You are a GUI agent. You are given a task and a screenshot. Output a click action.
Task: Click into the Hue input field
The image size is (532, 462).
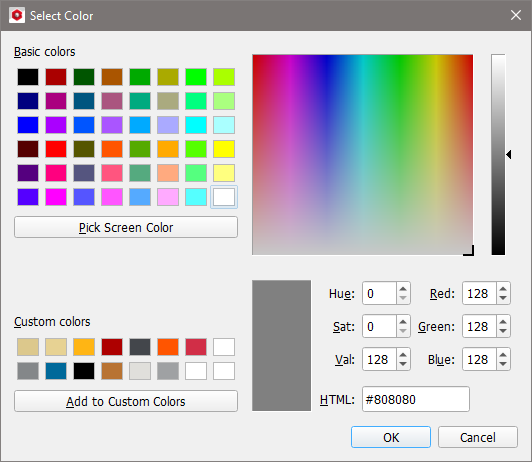[x=379, y=293]
